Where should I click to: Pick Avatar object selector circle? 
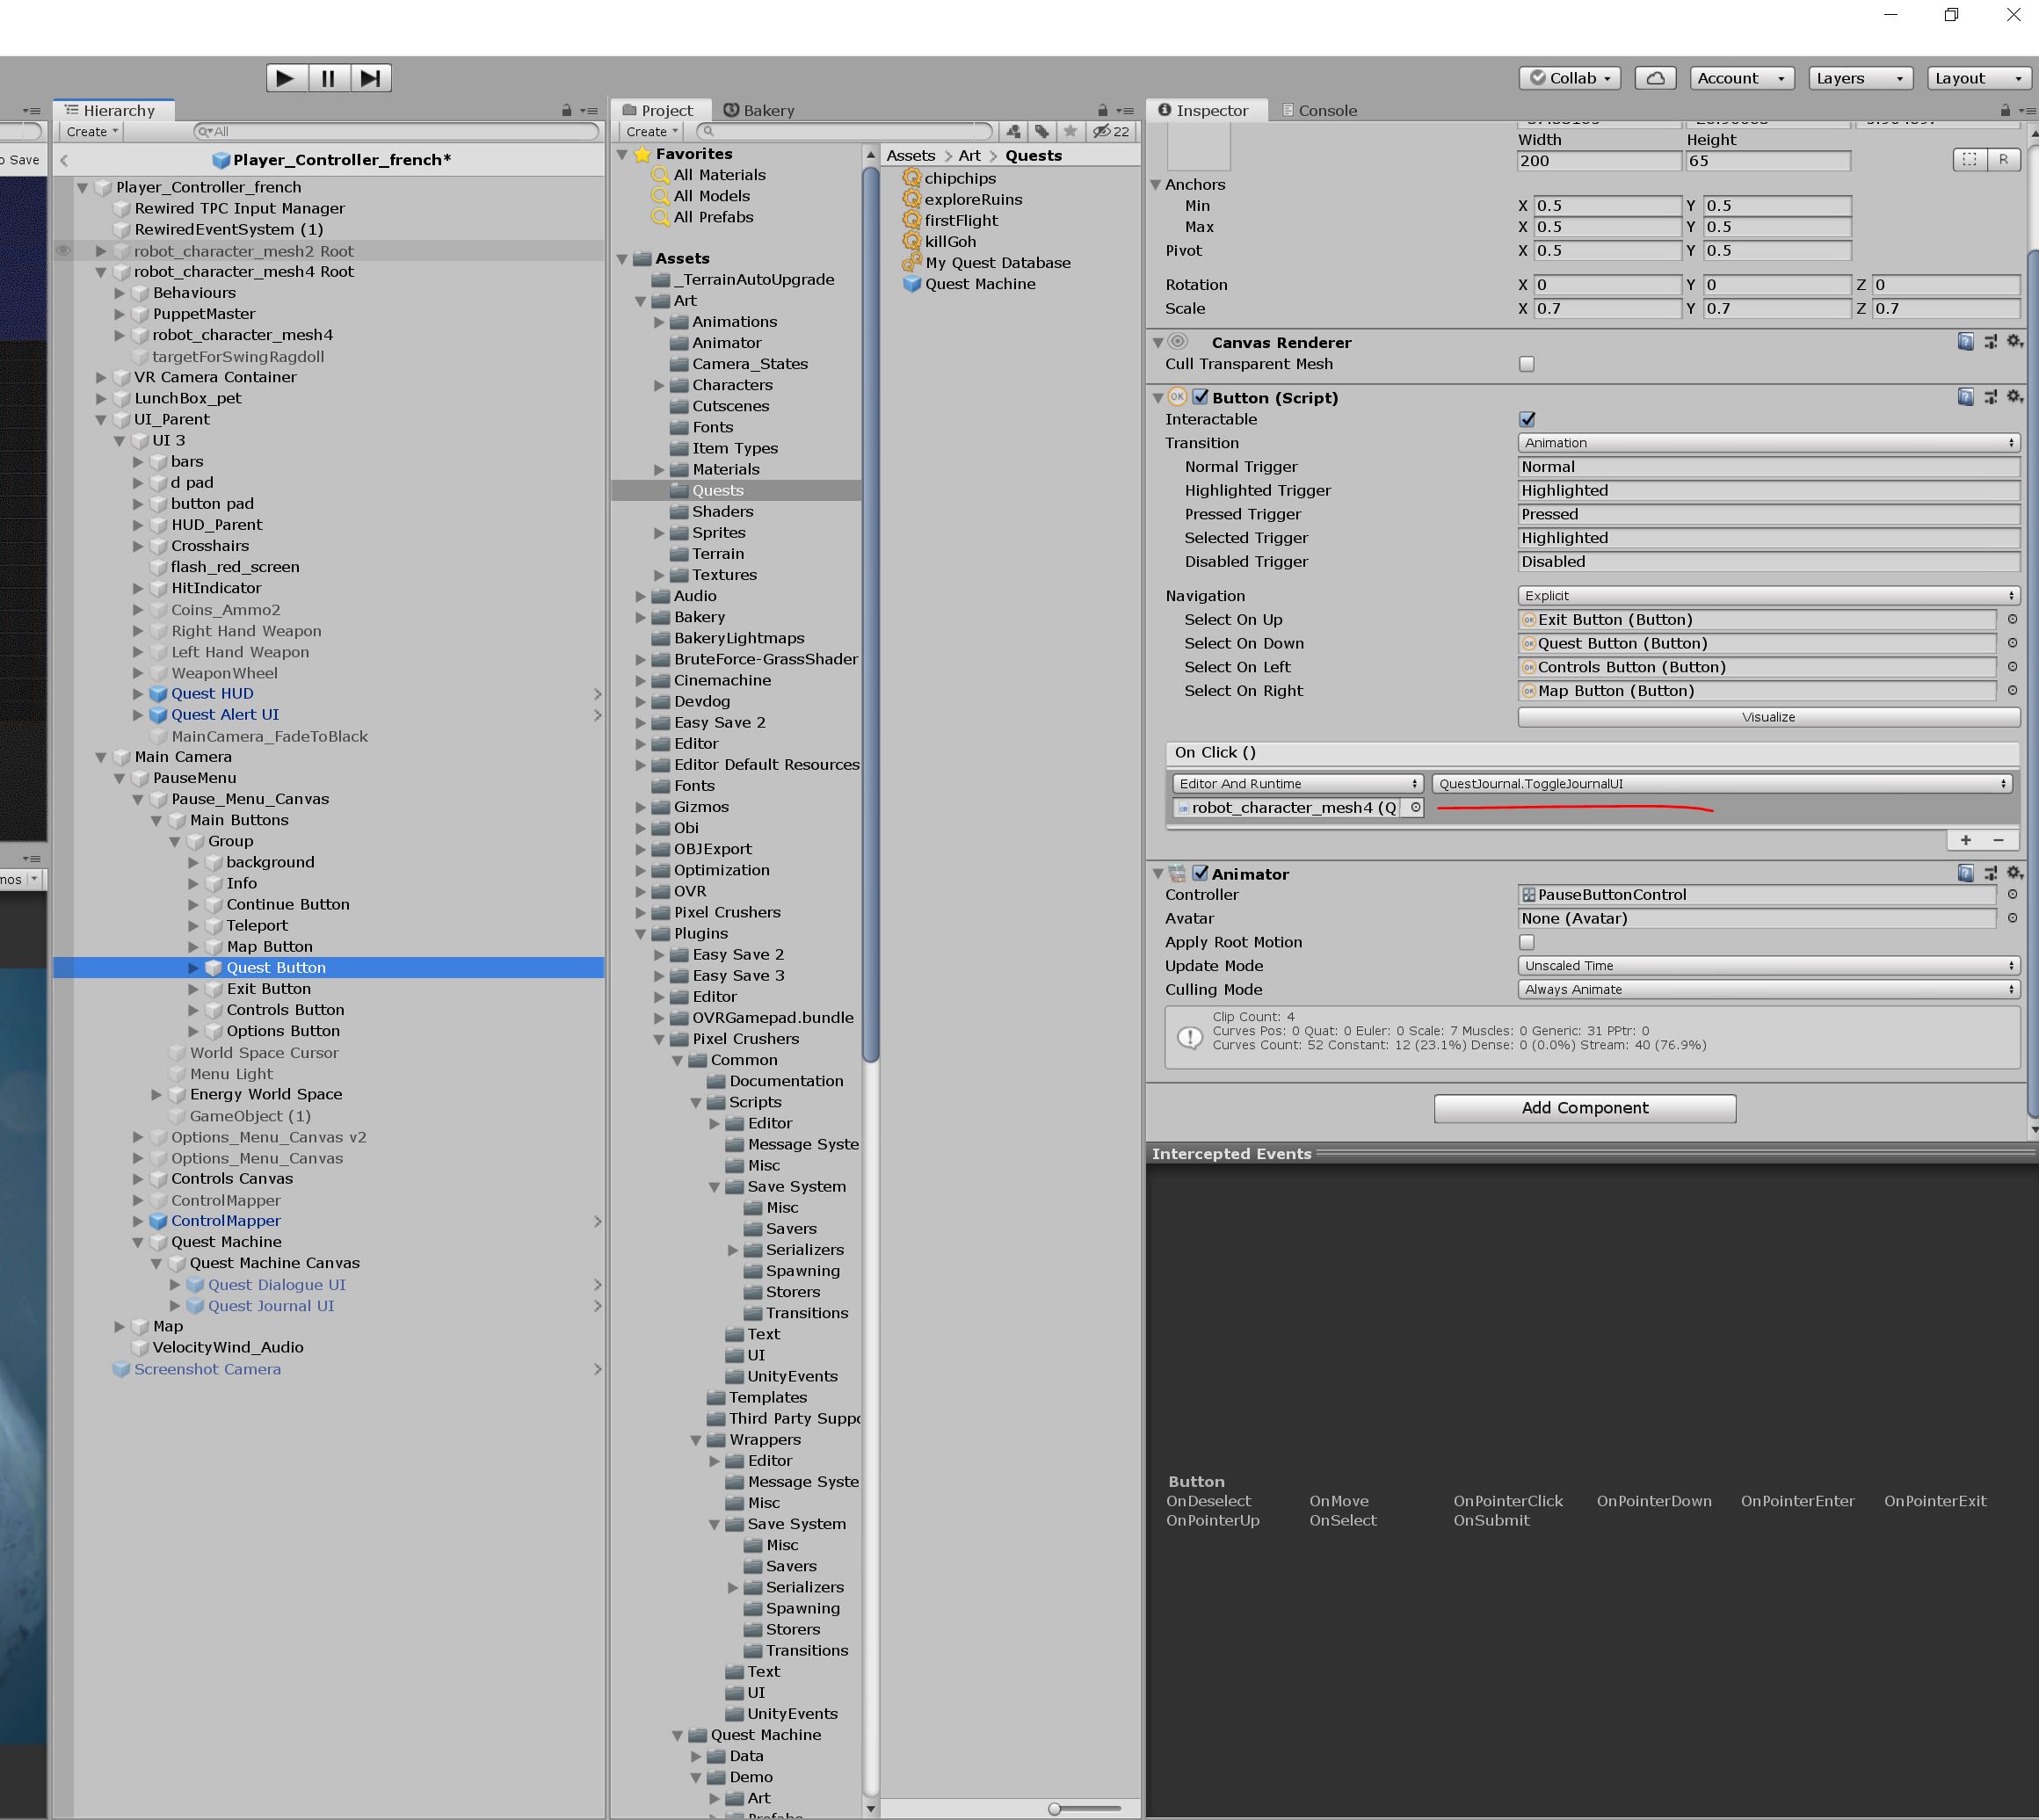tap(2012, 919)
